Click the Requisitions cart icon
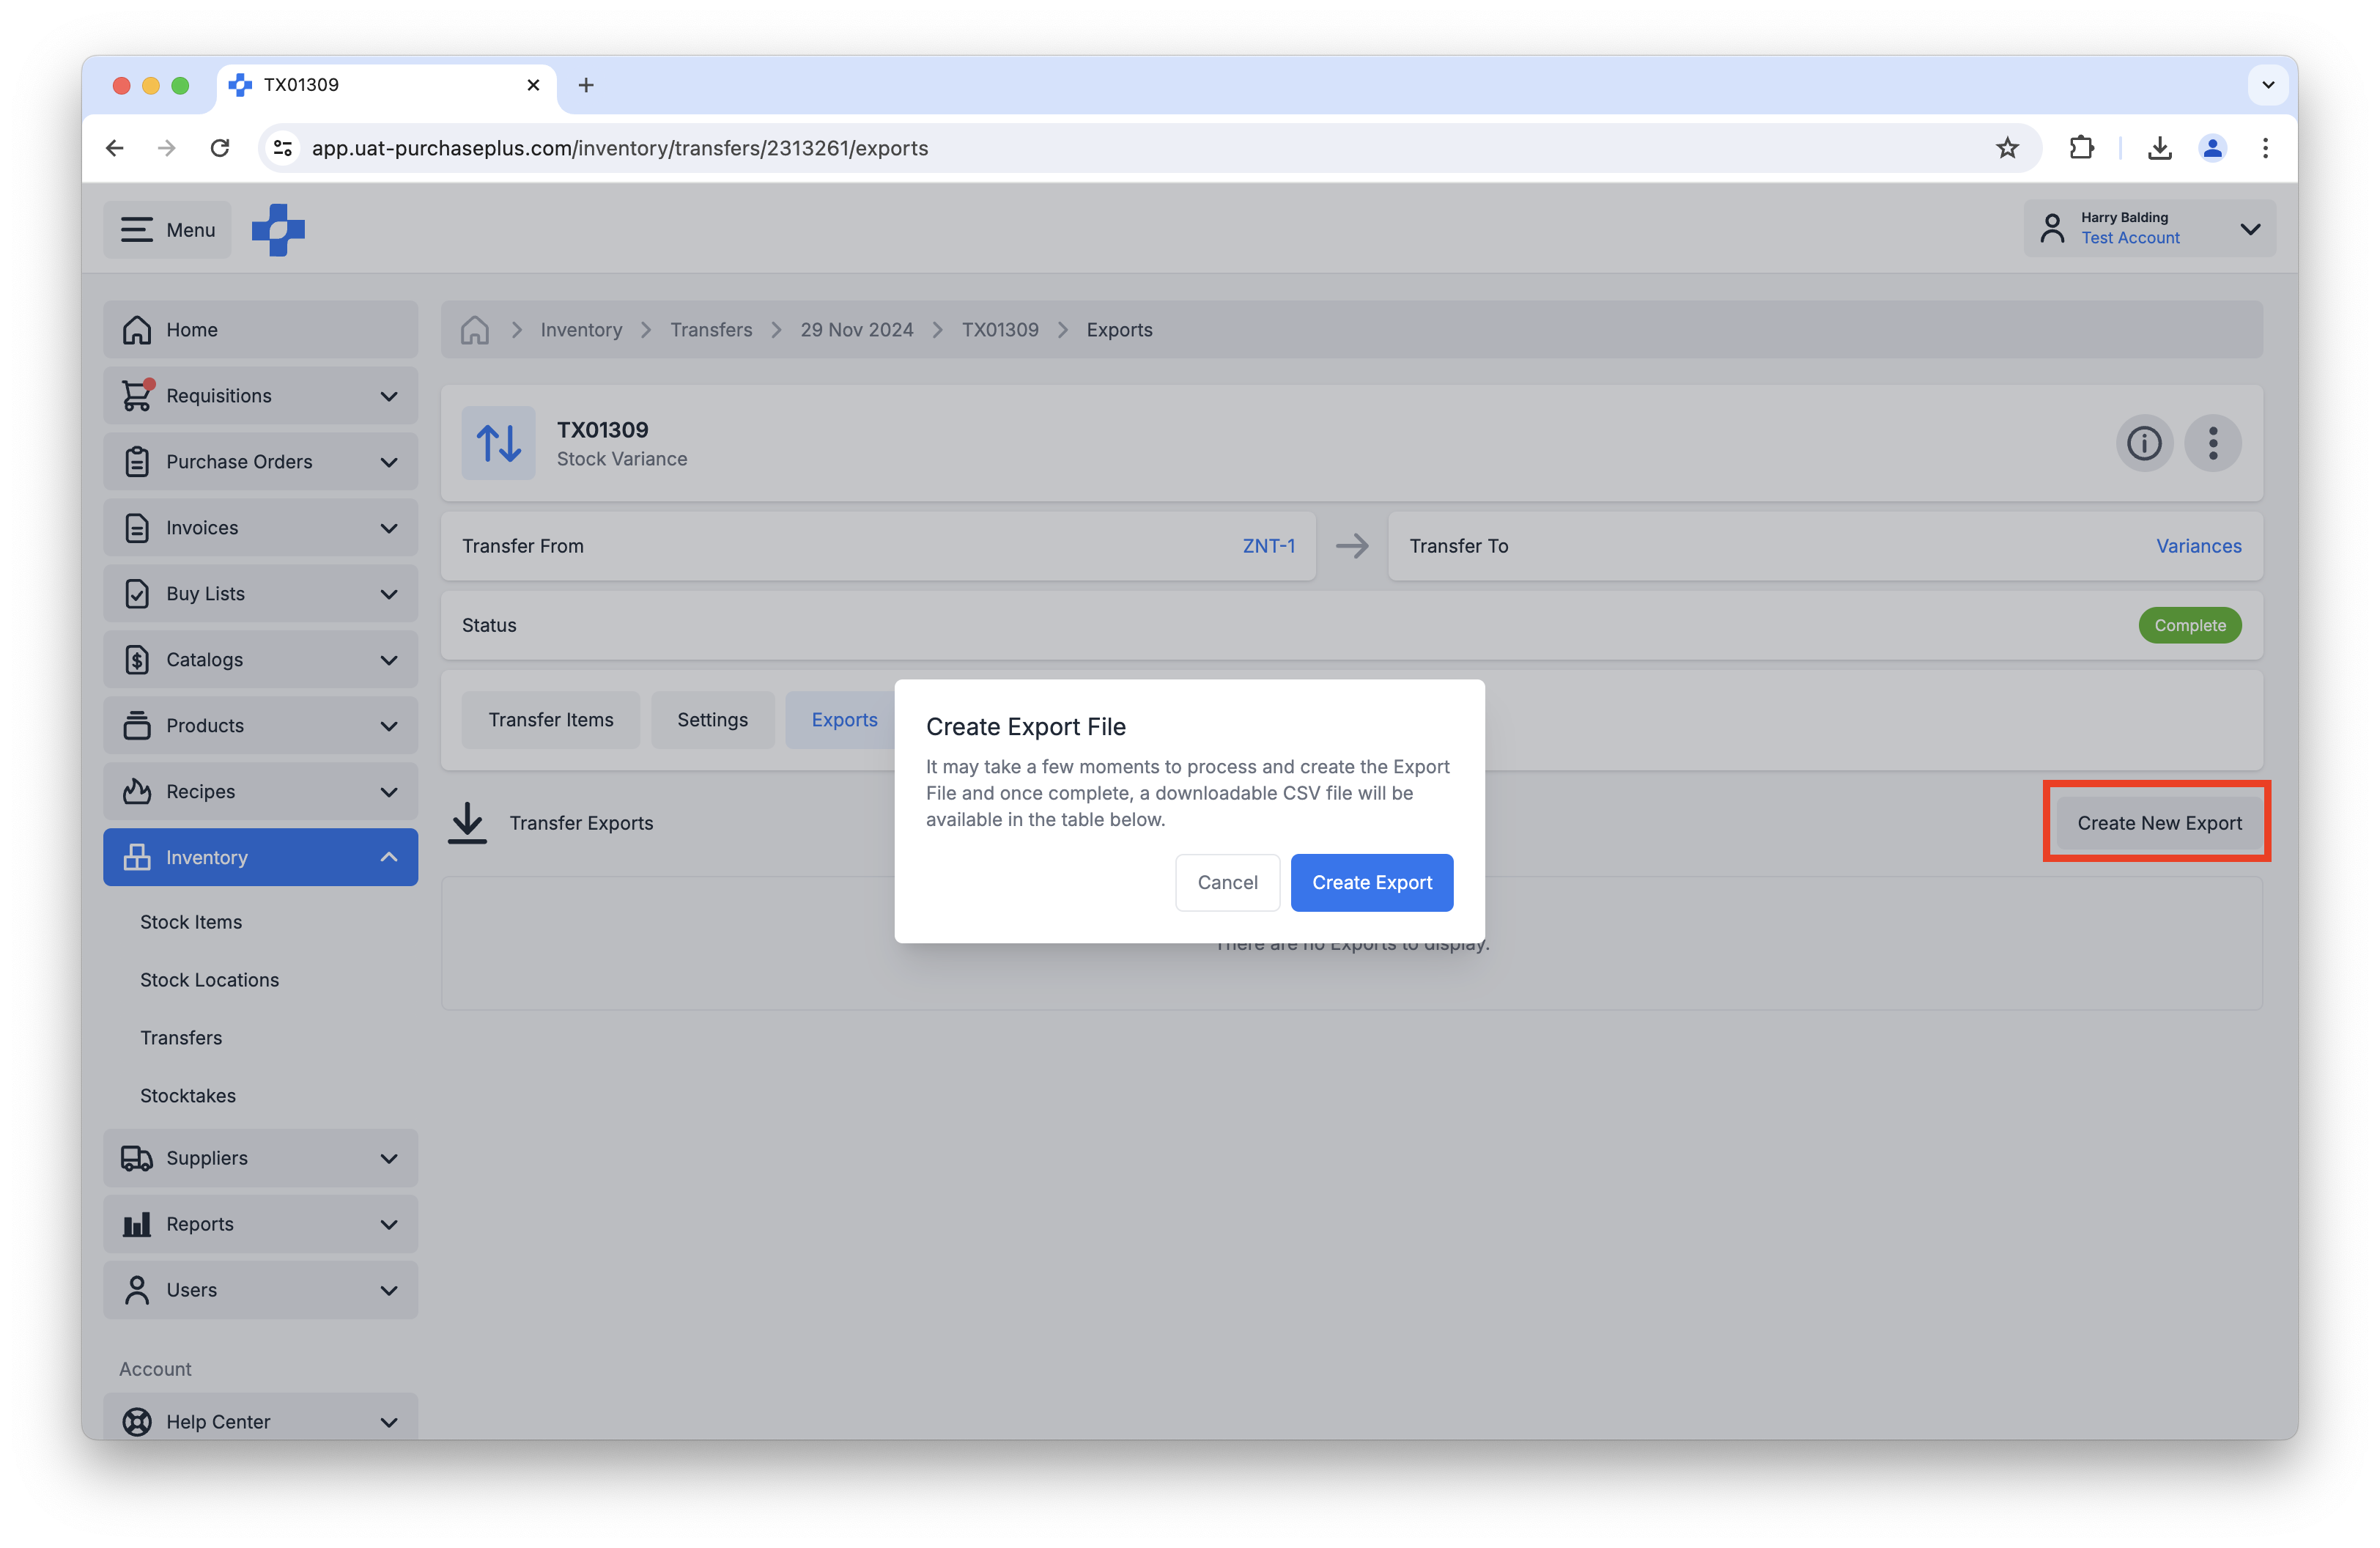 [137, 395]
